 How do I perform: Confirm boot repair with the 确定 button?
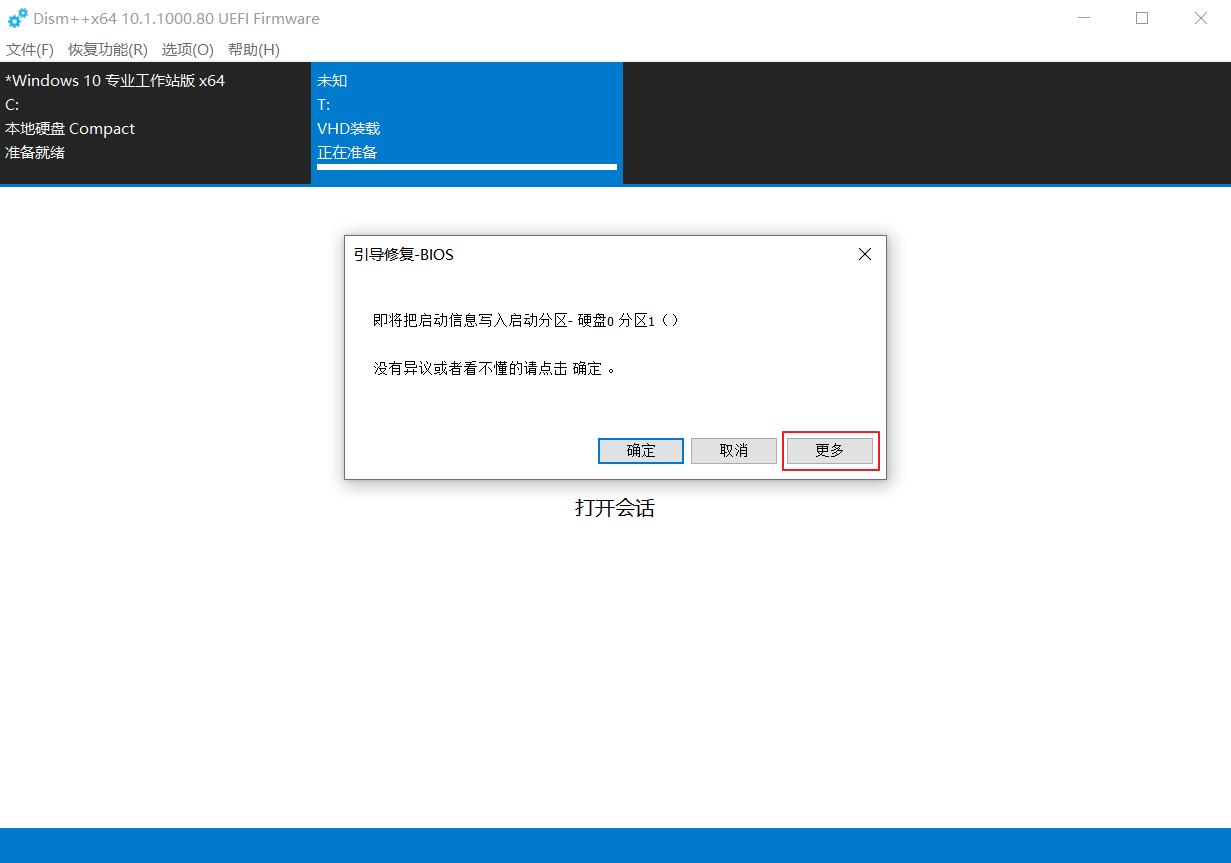640,450
